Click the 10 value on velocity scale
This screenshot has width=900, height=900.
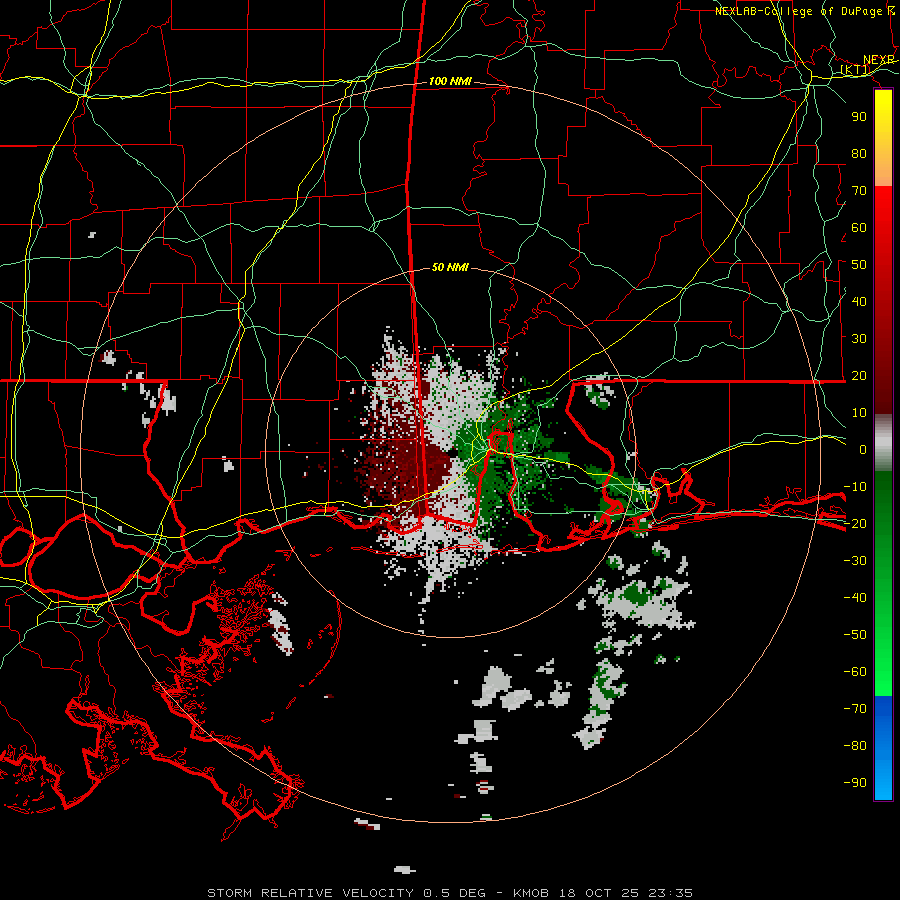click(x=859, y=413)
